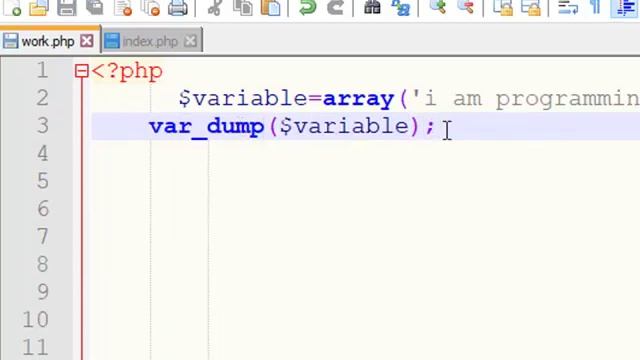Open a file using the folder icon

click(39, 7)
